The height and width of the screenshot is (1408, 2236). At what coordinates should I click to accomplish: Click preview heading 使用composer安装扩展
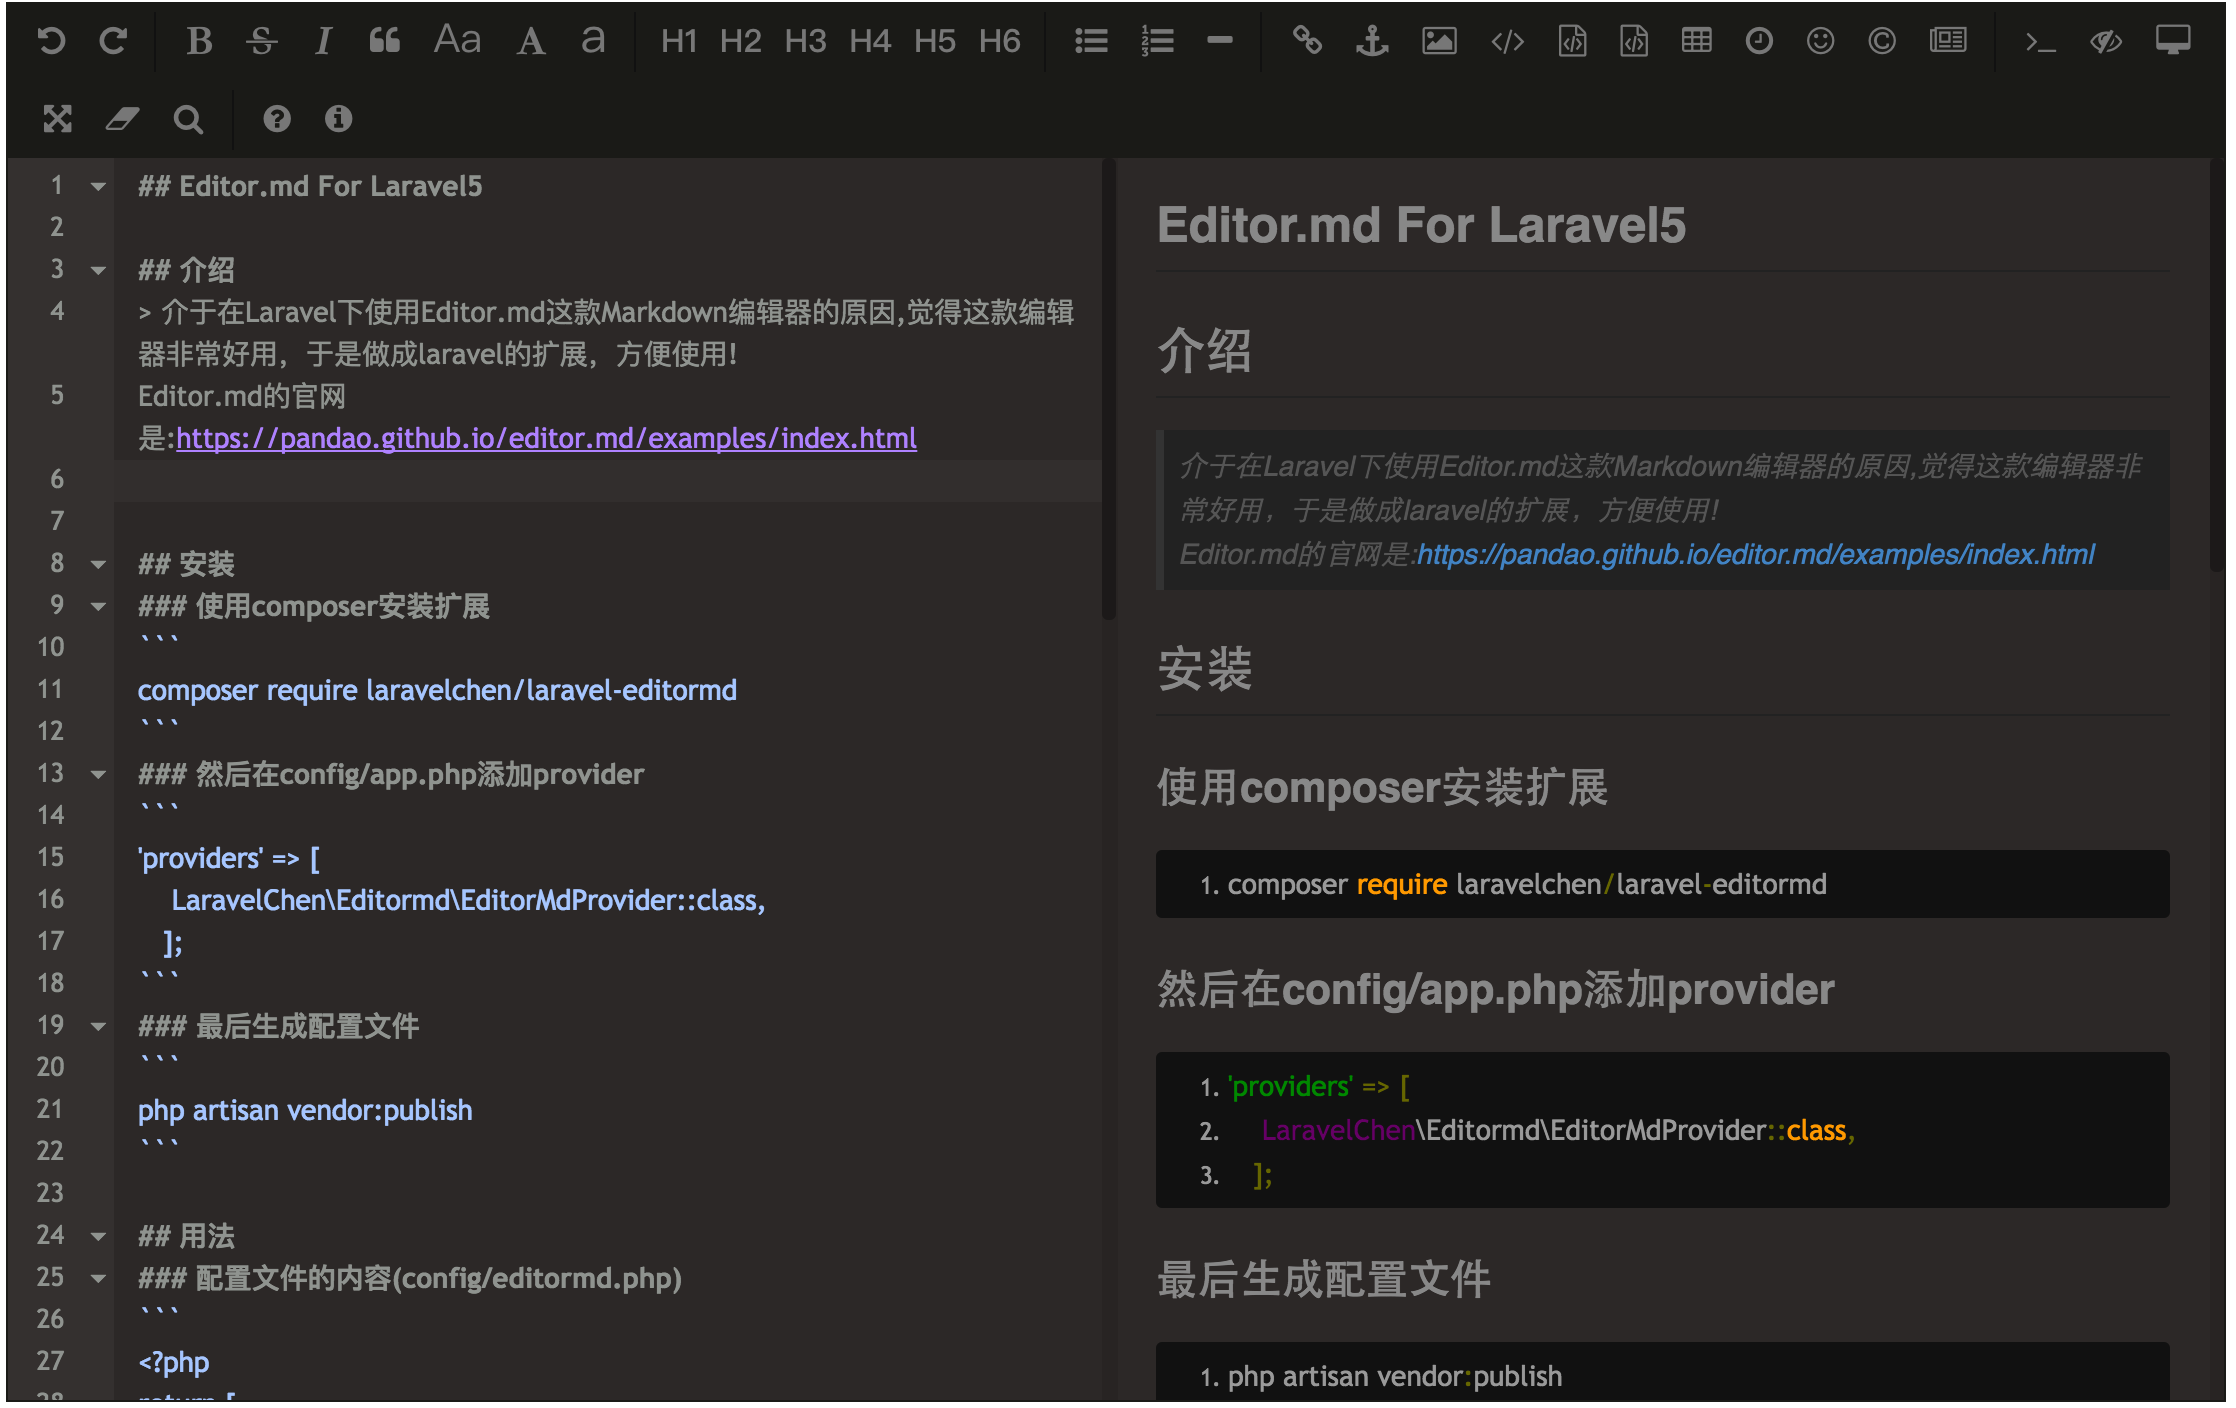tap(1382, 788)
